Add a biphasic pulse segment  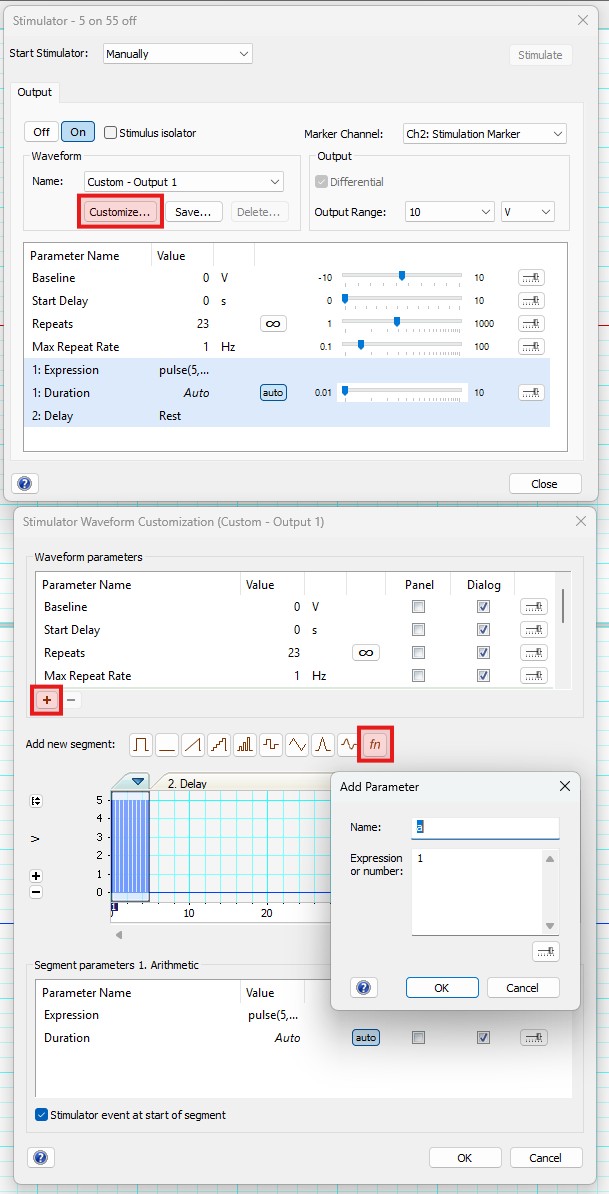271,745
